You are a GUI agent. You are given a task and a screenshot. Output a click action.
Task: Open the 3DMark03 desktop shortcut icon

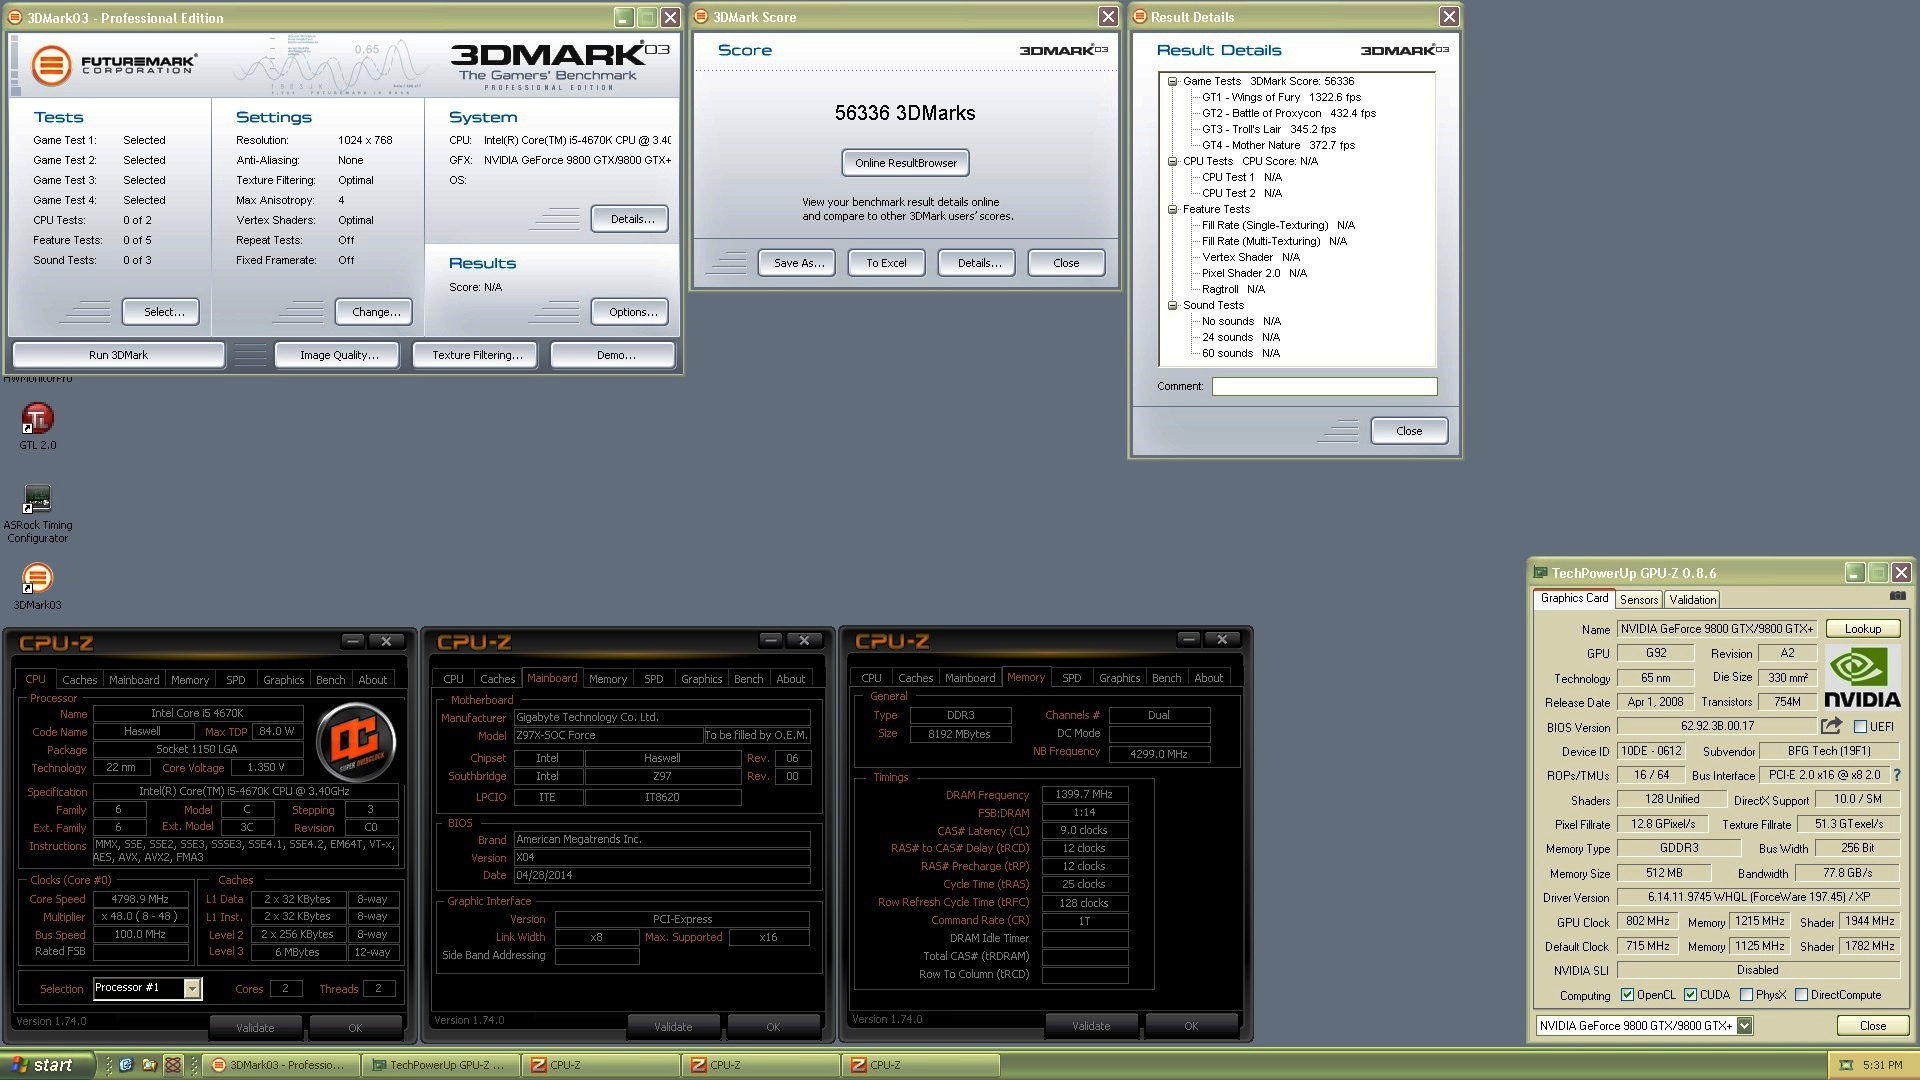pyautogui.click(x=38, y=578)
